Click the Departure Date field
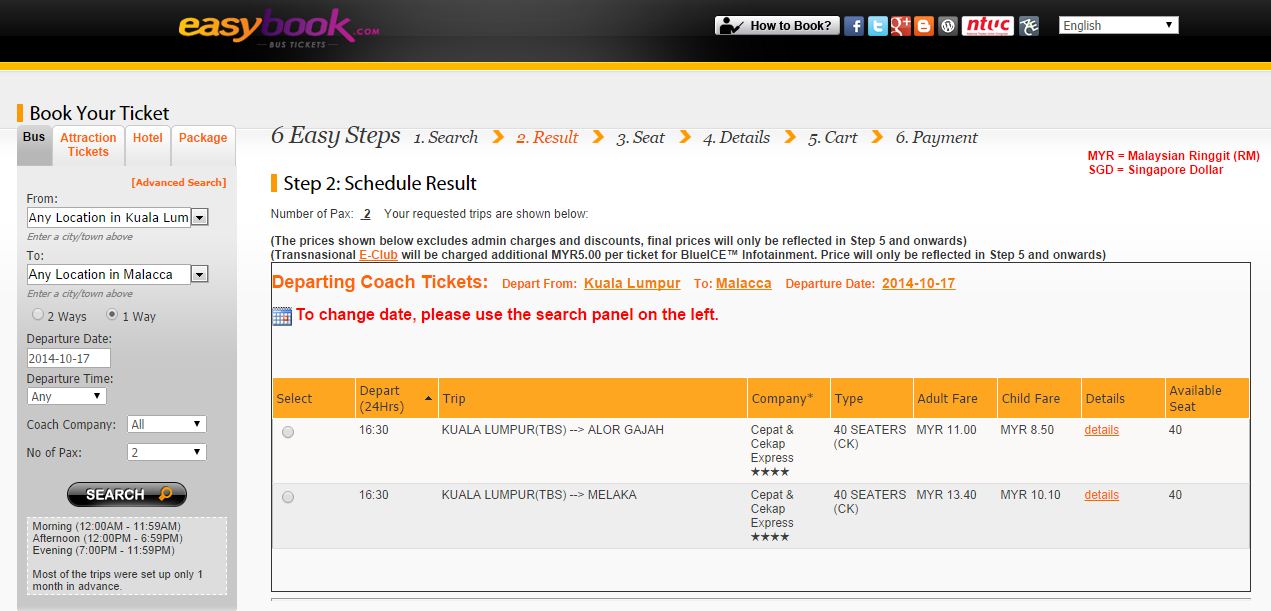Image resolution: width=1271 pixels, height=611 pixels. click(68, 358)
